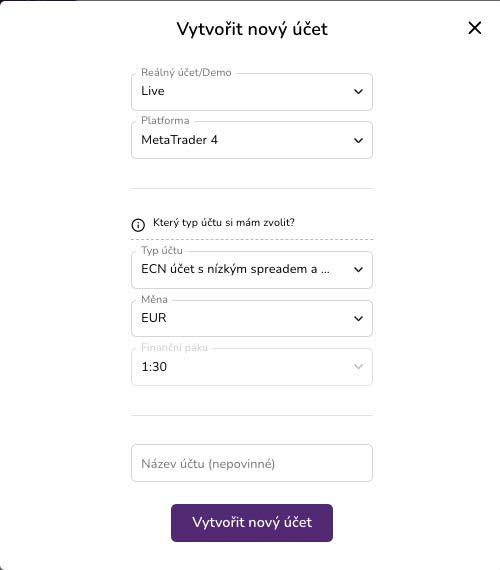Click the Reálný účet/Demo field label
The height and width of the screenshot is (570, 500).
coord(186,72)
